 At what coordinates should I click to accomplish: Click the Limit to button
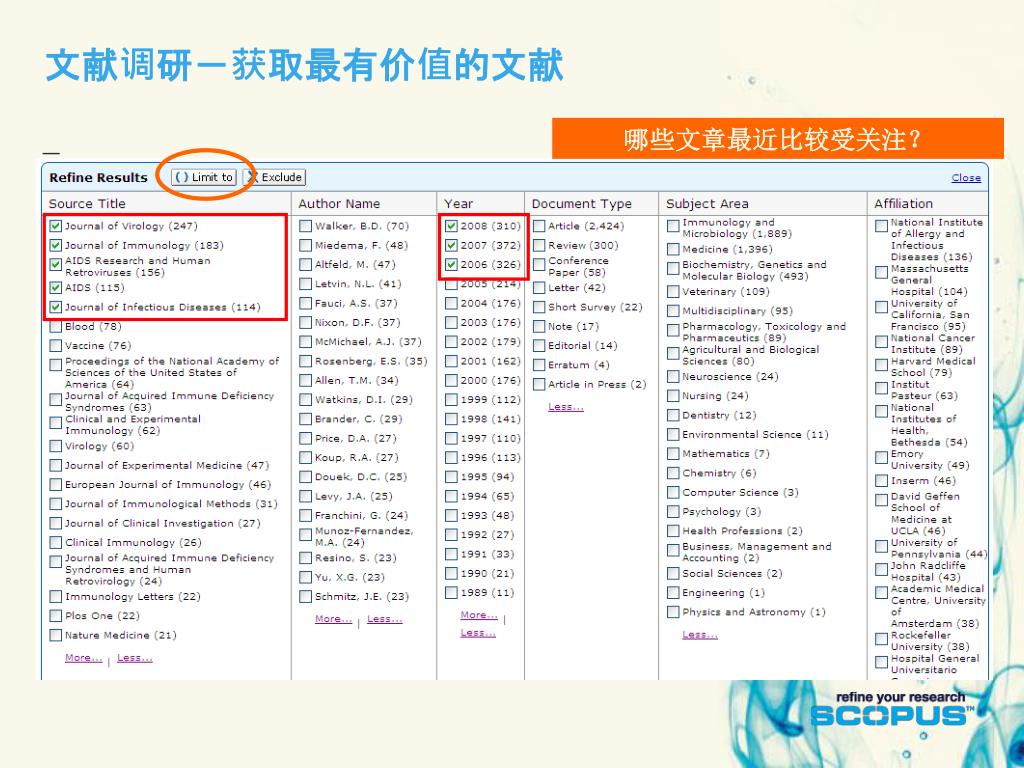click(x=204, y=177)
